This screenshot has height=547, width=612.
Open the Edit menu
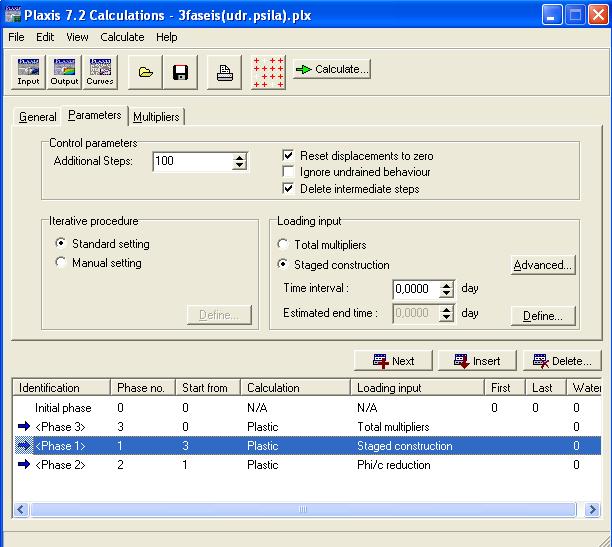45,37
